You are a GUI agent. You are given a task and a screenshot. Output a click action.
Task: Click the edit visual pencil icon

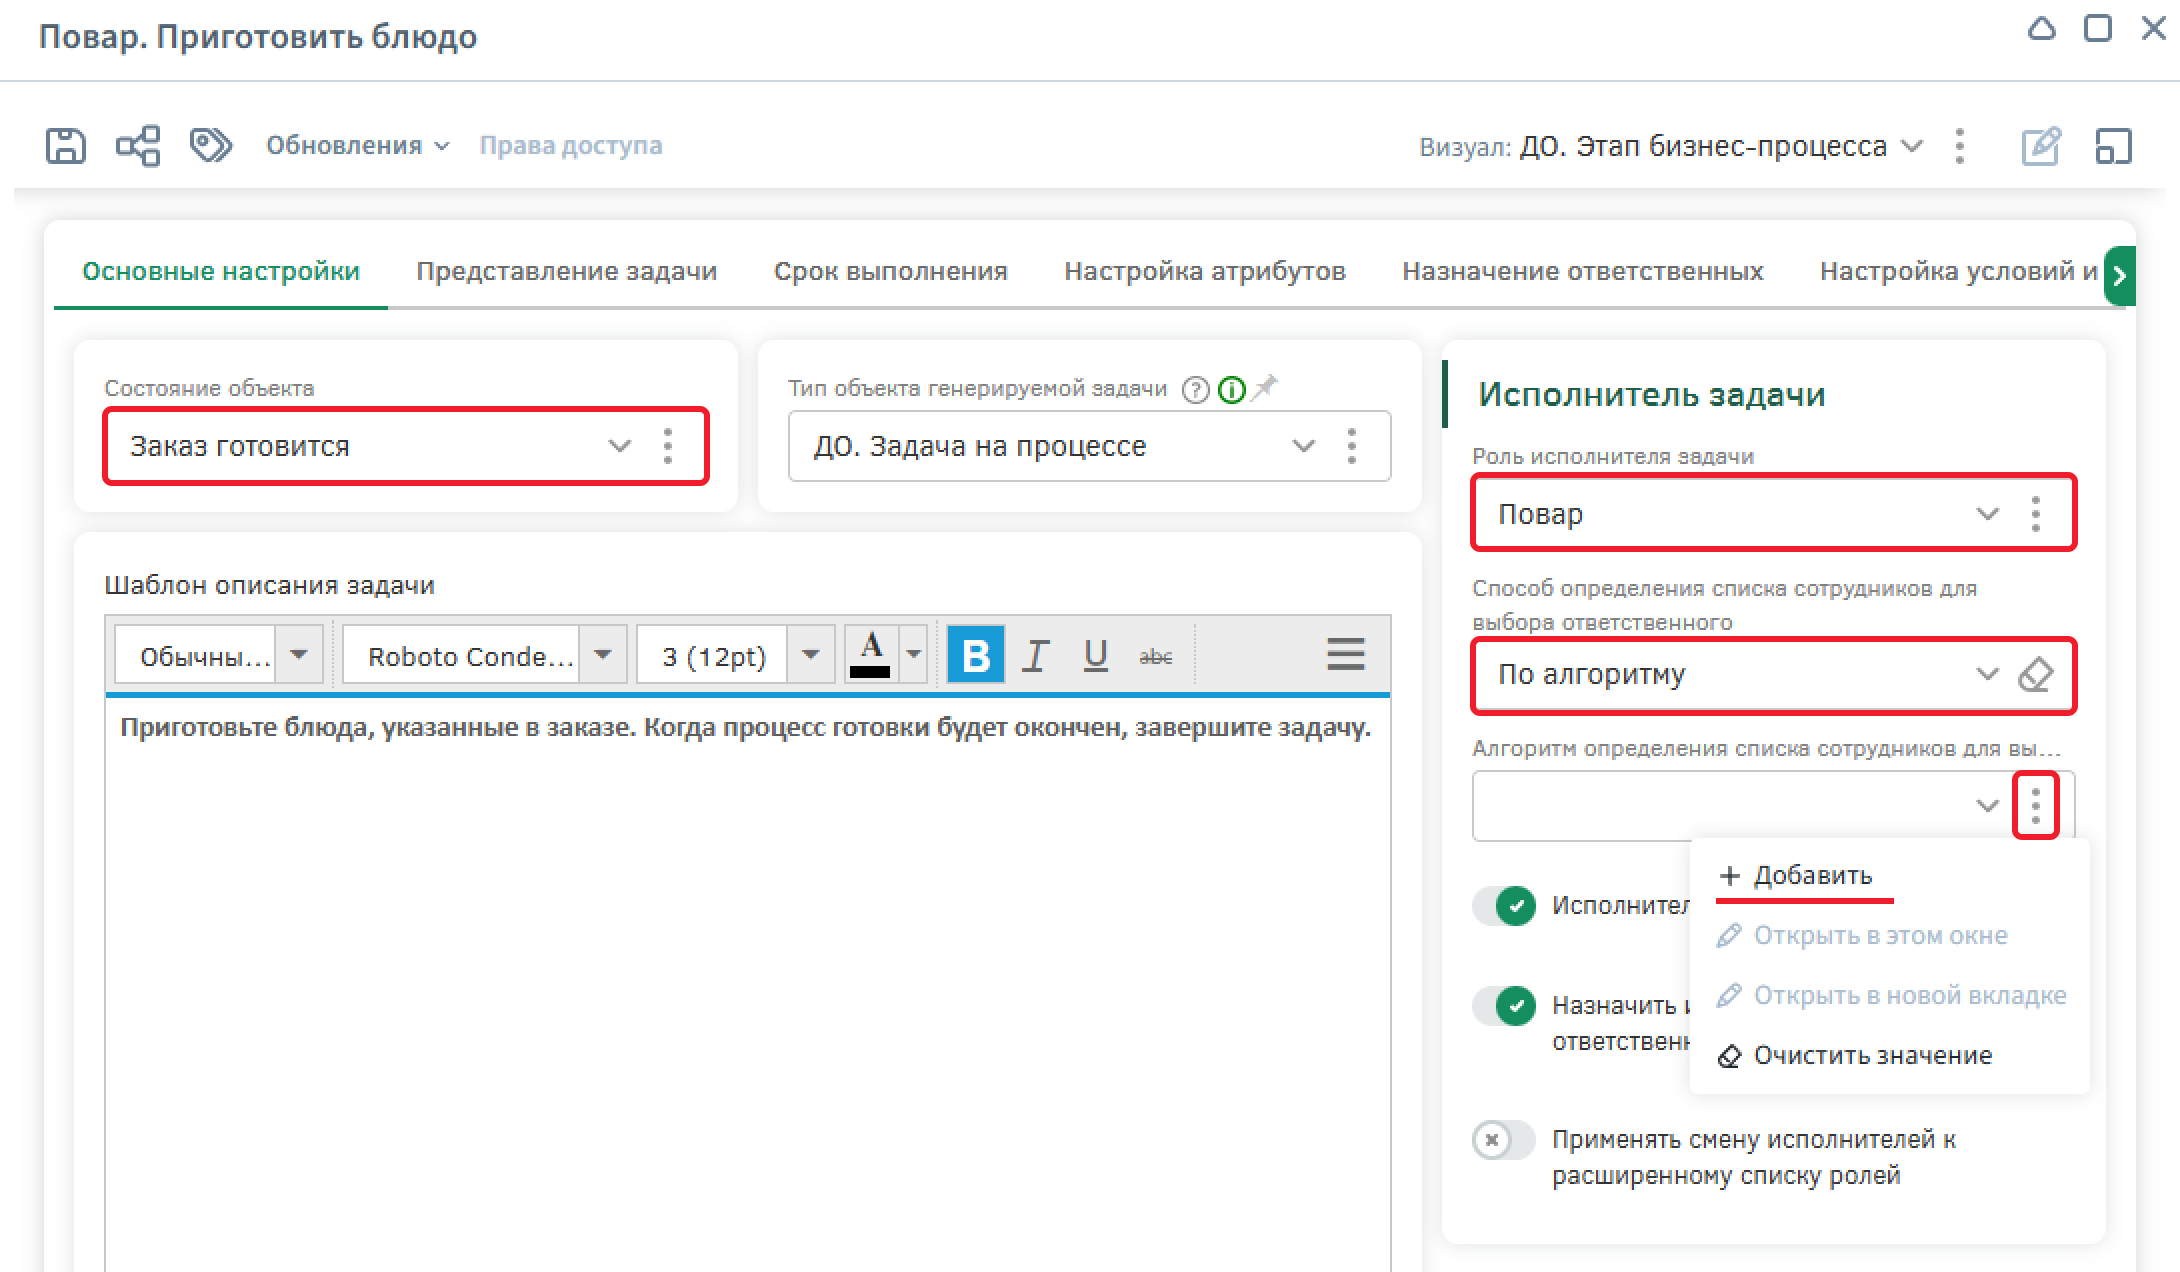click(2040, 146)
